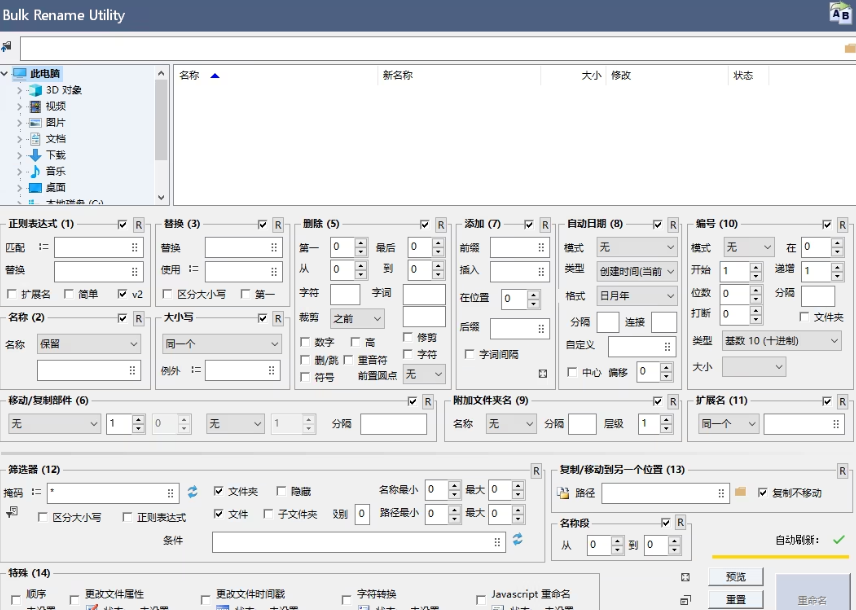This screenshot has width=856, height=610.
Task: Collapse the 此电脑 tree node
Action: pyautogui.click(x=4, y=73)
